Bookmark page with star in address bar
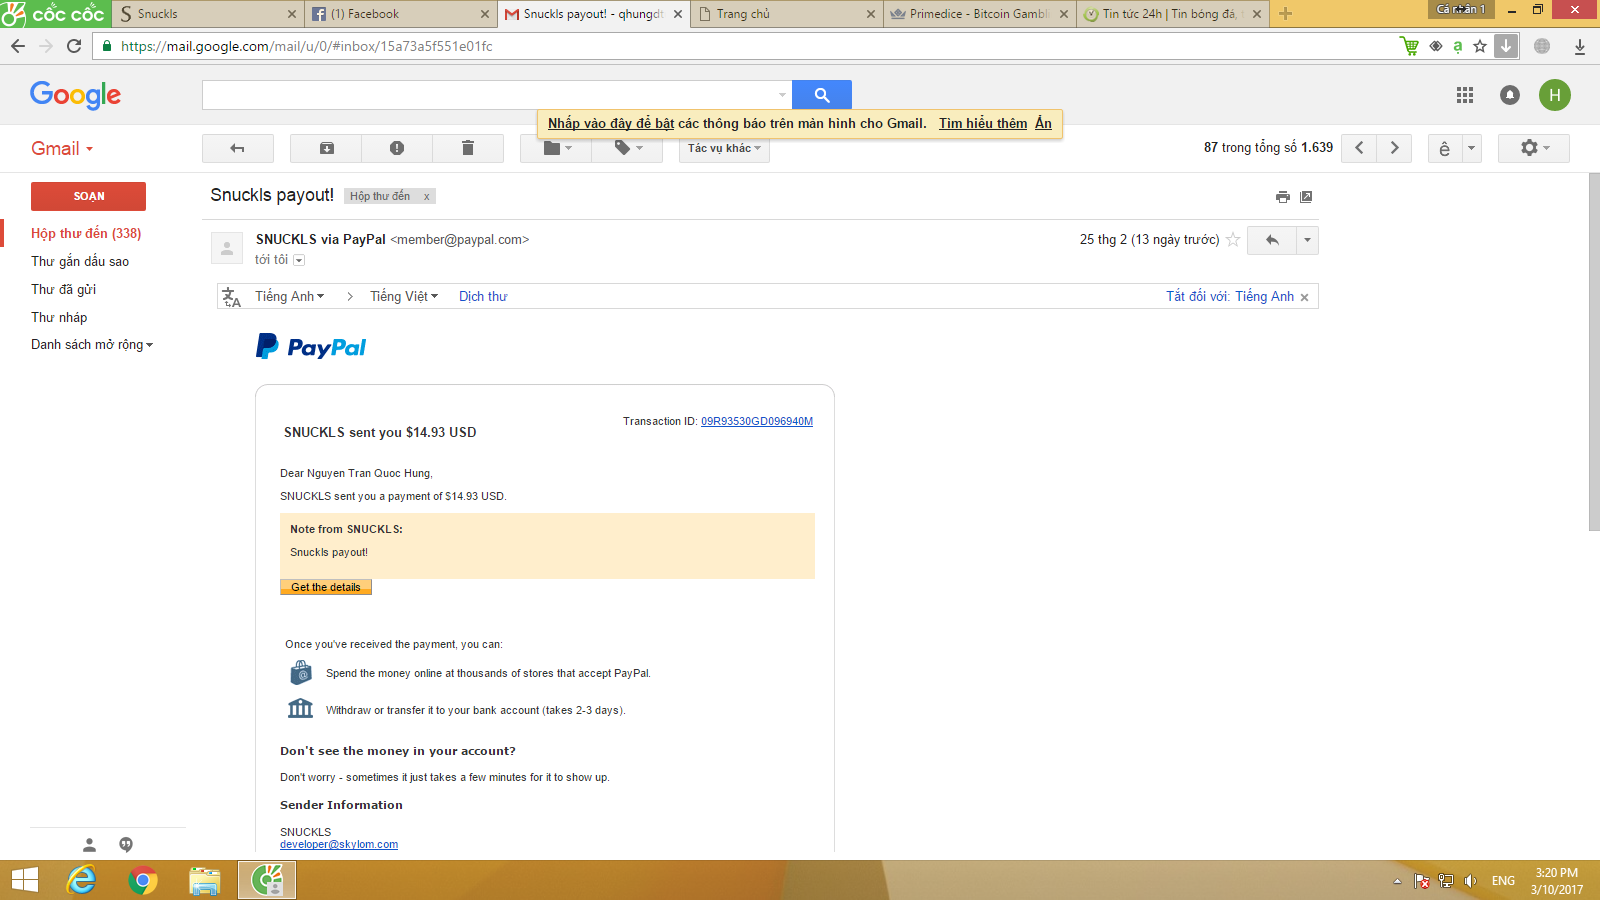This screenshot has height=900, width=1600. pyautogui.click(x=1480, y=46)
